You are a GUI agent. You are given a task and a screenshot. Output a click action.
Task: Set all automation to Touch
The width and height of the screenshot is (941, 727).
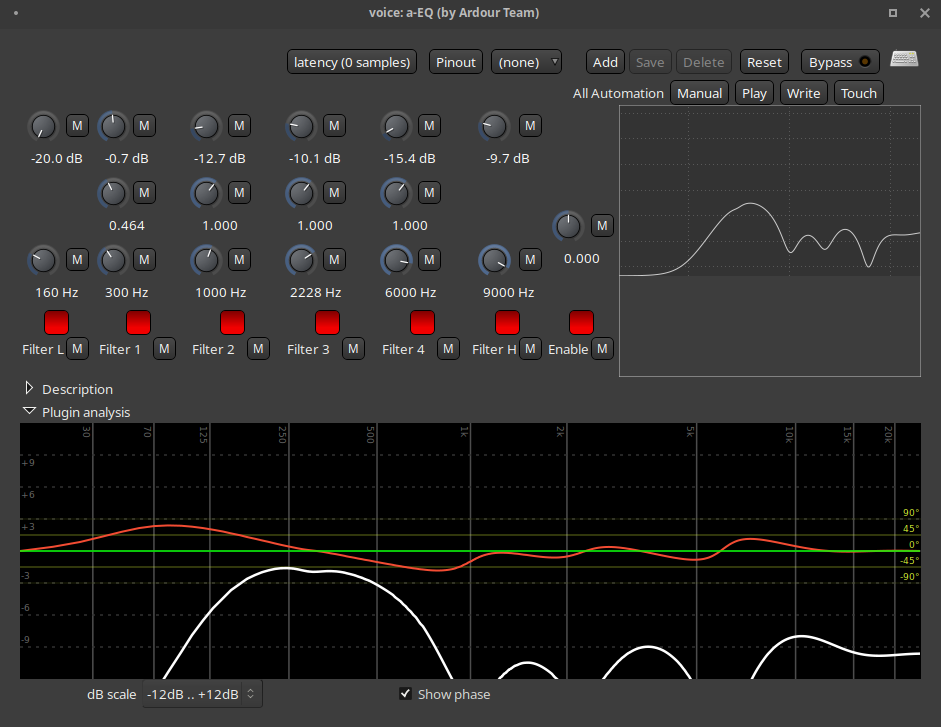coord(859,93)
